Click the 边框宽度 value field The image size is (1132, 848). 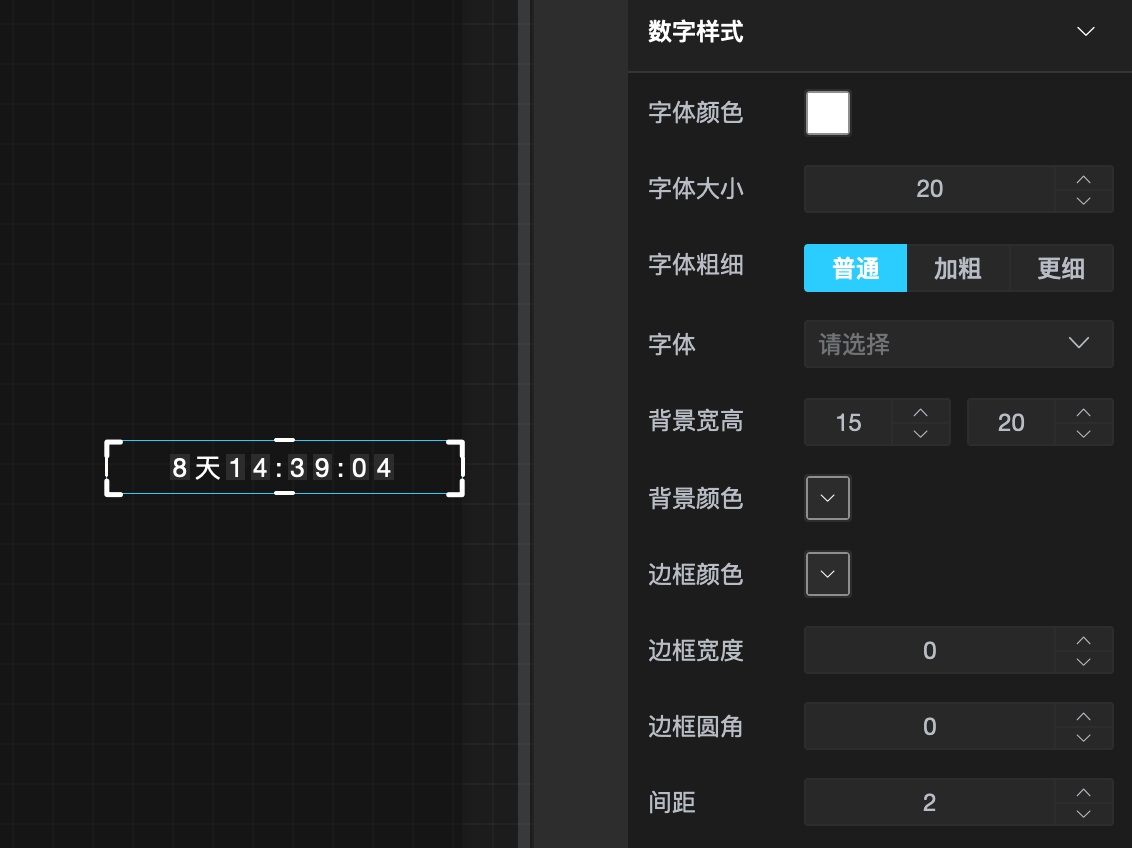click(x=929, y=650)
